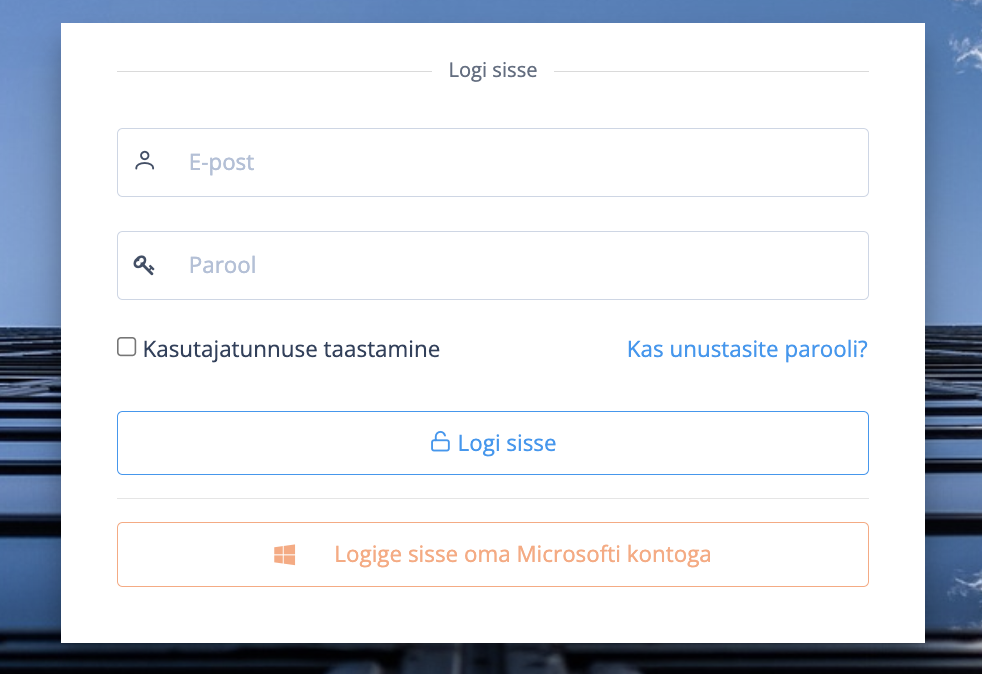Click the horizontal rule right of heading
Image resolution: width=982 pixels, height=674 pixels.
(711, 72)
